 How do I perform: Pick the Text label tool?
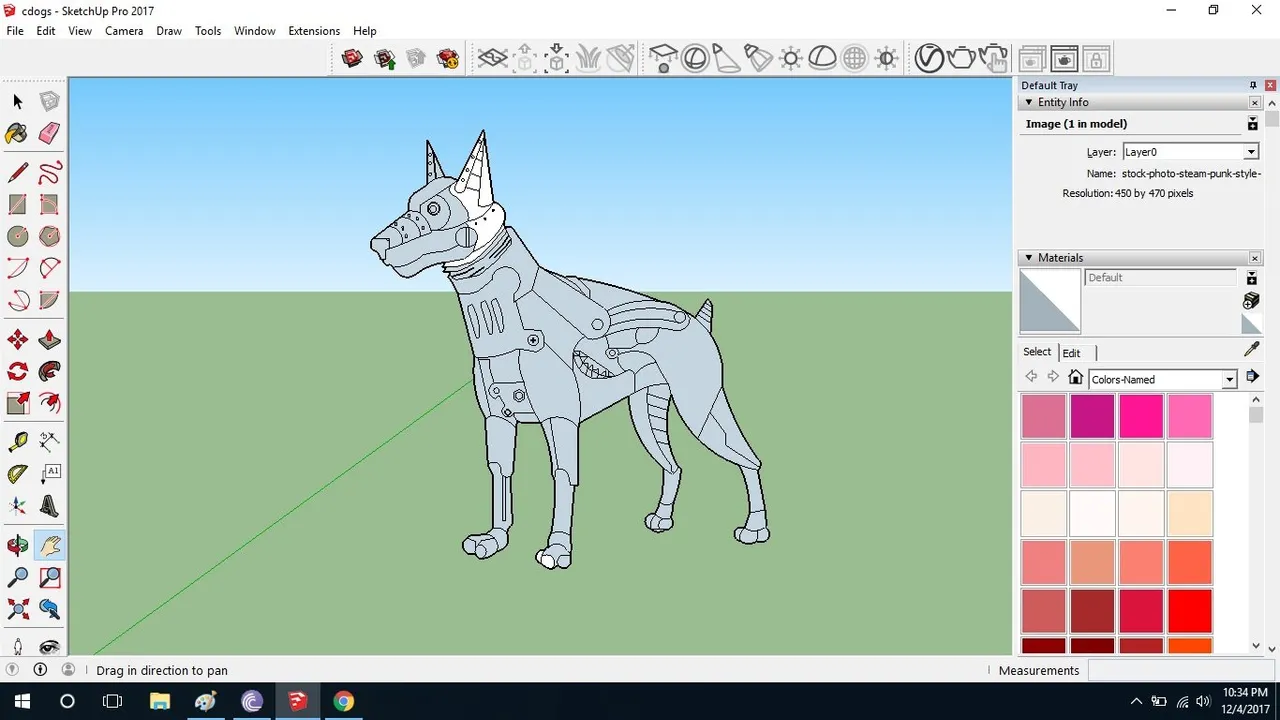click(x=49, y=474)
